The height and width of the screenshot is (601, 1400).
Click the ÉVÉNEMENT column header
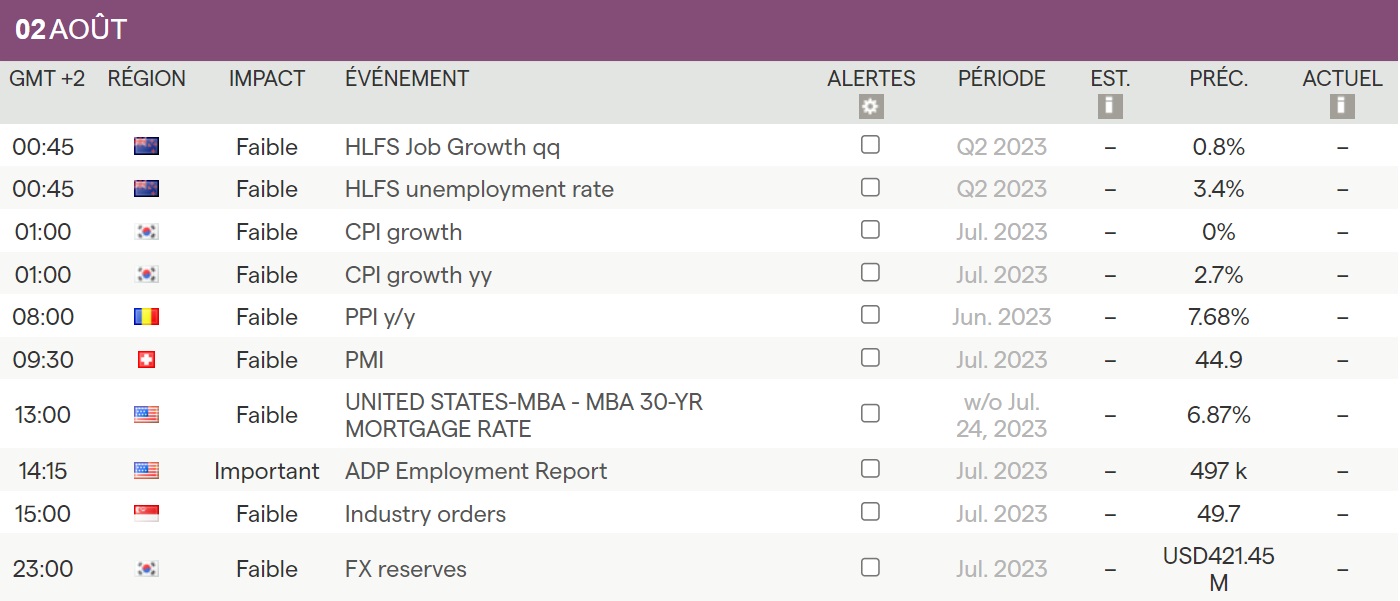[x=407, y=79]
